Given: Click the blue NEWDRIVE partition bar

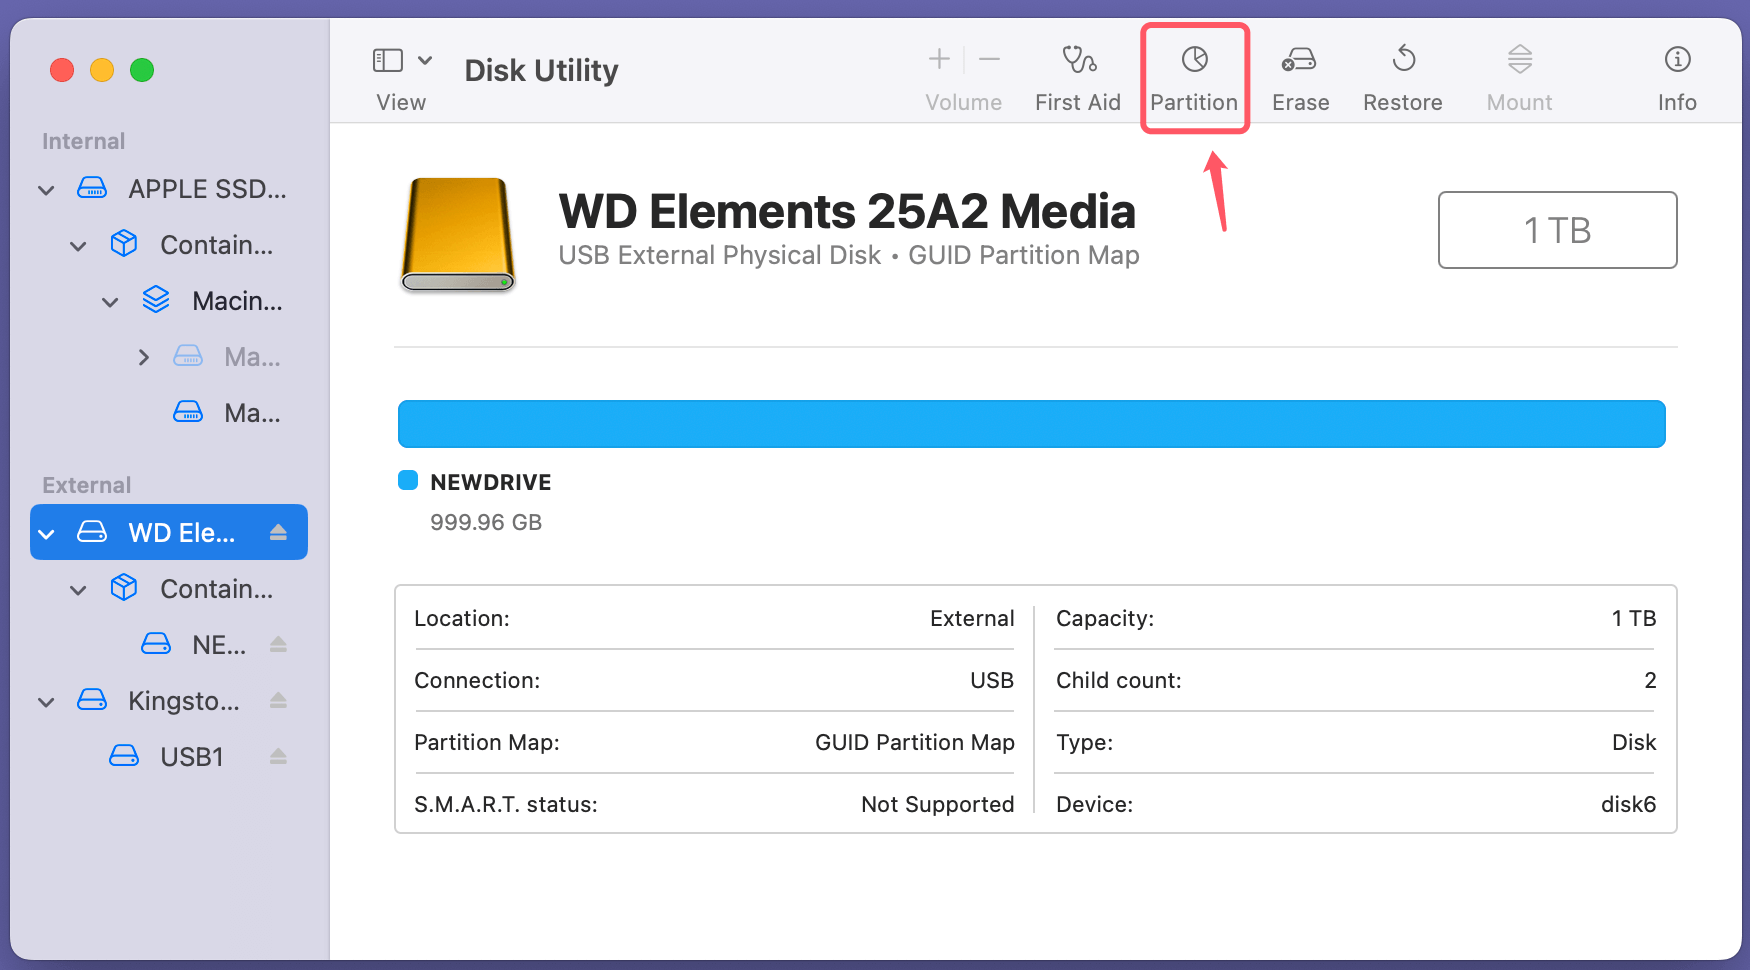Looking at the screenshot, I should coord(1031,423).
